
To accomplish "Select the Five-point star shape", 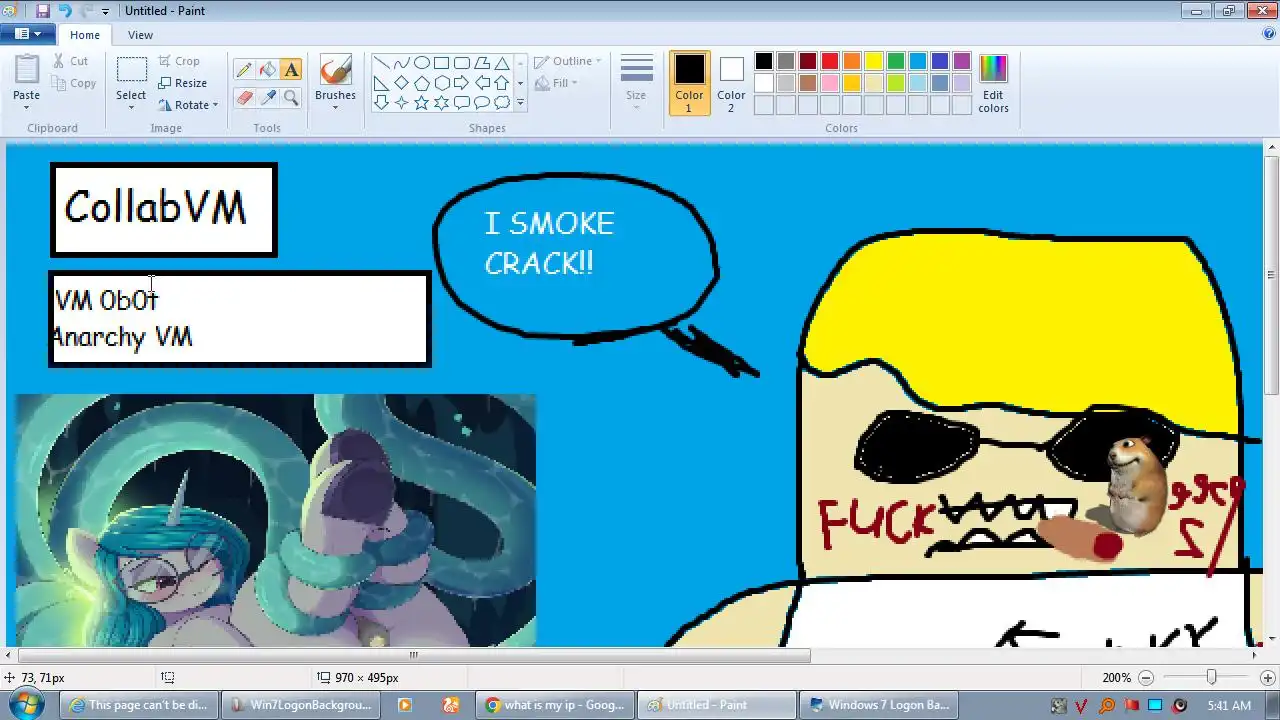I will tap(422, 103).
